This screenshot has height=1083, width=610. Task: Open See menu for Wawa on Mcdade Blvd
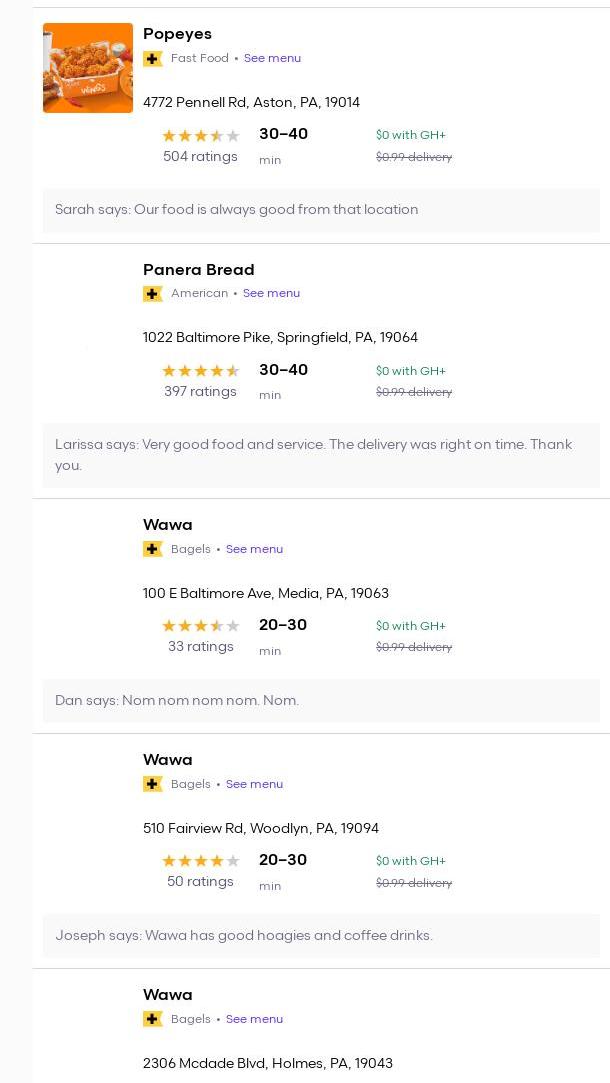point(254,1019)
